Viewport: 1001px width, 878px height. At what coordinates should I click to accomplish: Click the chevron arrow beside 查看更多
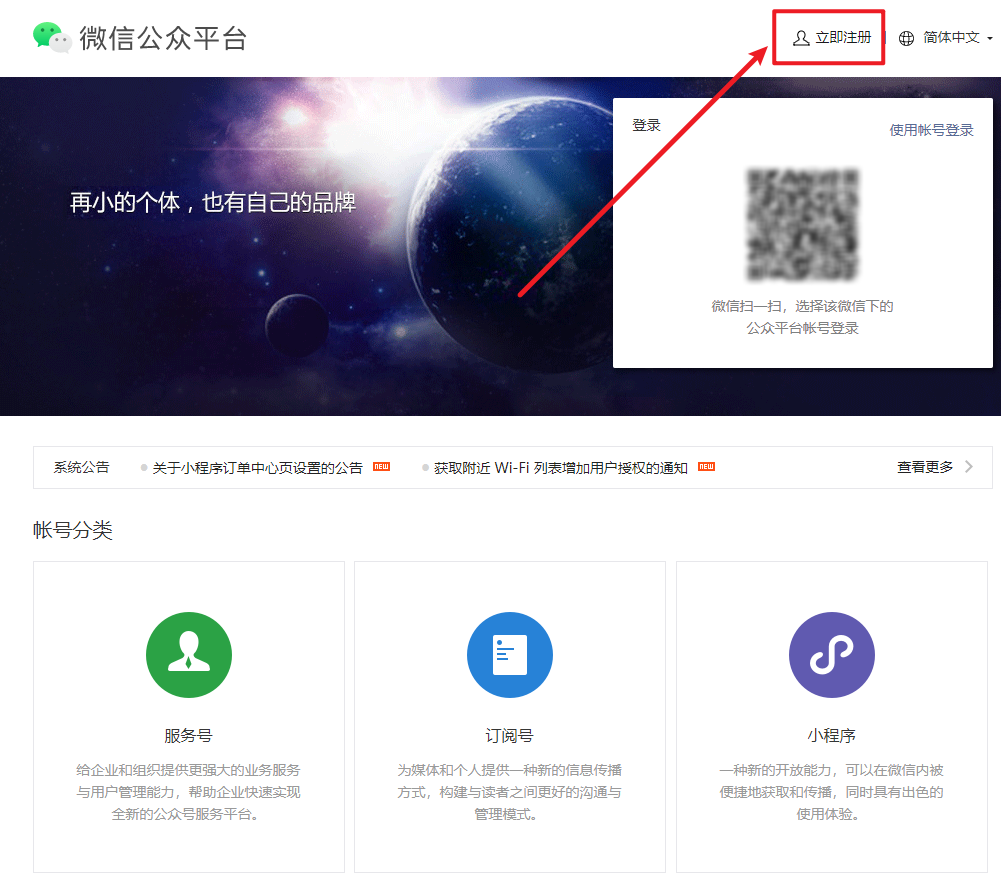pos(969,467)
